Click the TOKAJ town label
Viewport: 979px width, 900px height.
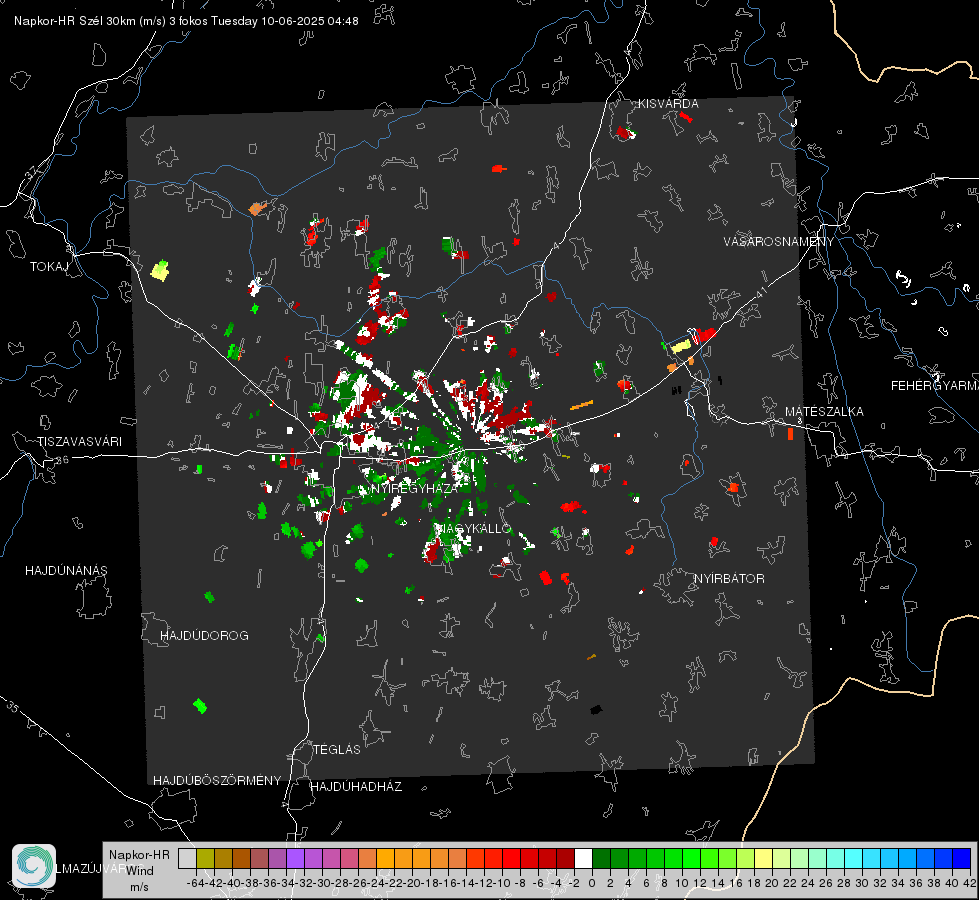coord(49,267)
